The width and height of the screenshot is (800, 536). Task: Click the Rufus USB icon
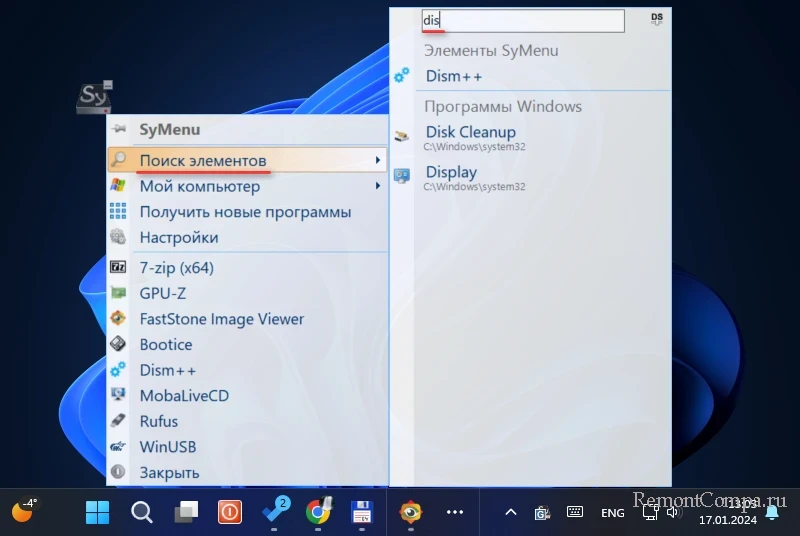click(x=118, y=421)
